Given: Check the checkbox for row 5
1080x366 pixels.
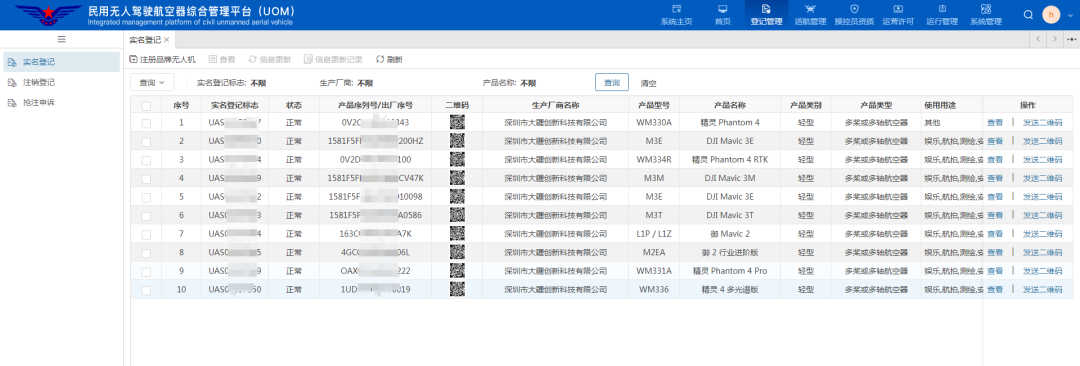Looking at the screenshot, I should 146,197.
